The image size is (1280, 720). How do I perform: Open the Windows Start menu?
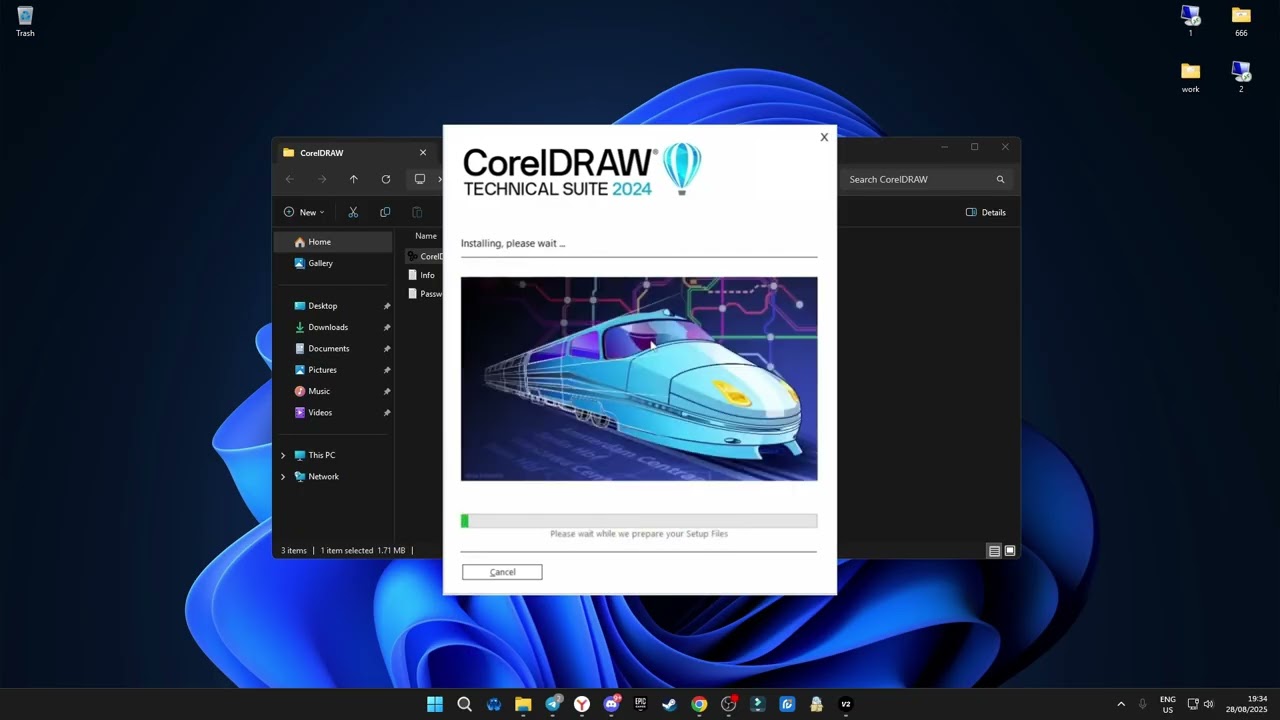435,704
